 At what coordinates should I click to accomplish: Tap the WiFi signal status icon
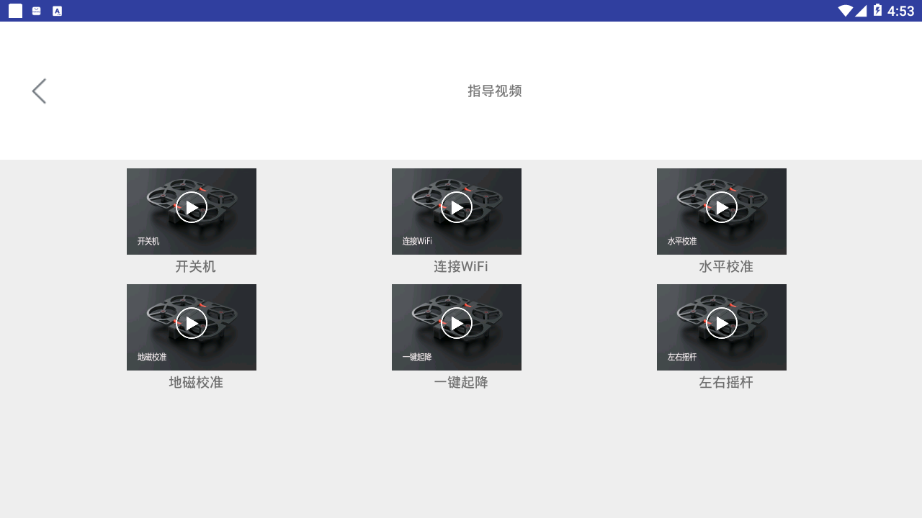pos(845,11)
